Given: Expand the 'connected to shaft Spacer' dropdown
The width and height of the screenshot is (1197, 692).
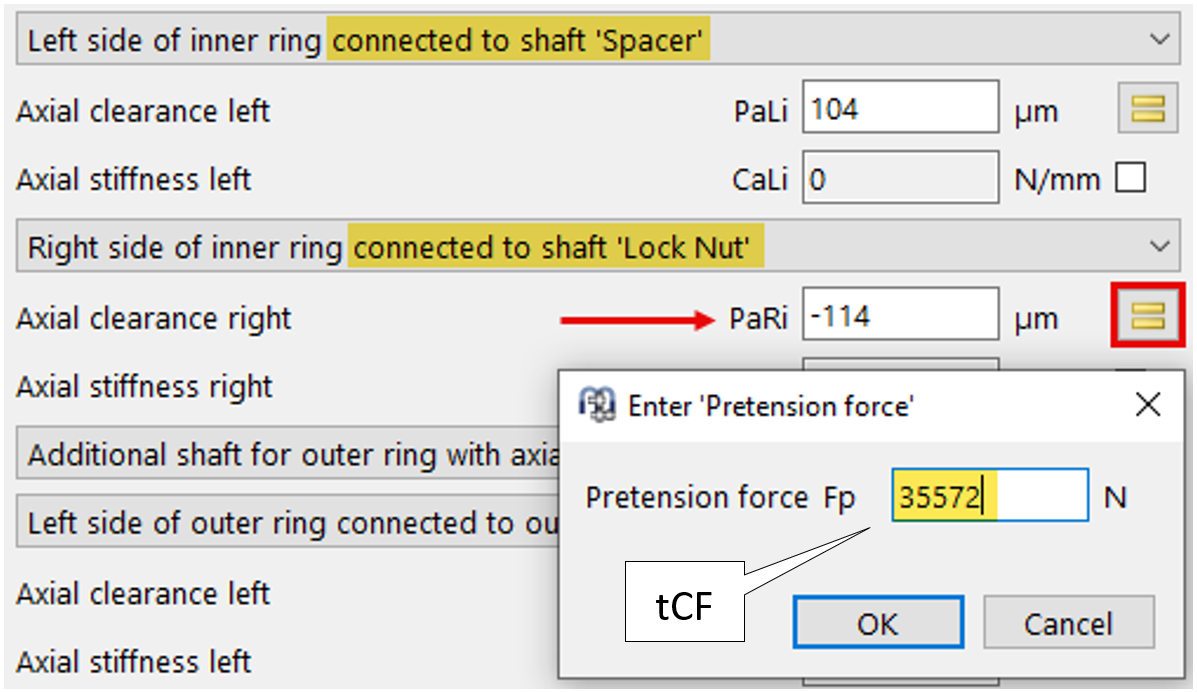Looking at the screenshot, I should click(1159, 40).
